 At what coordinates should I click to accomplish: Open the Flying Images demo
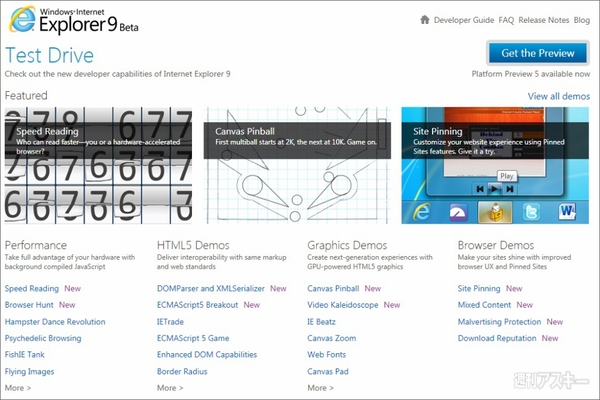click(x=29, y=371)
